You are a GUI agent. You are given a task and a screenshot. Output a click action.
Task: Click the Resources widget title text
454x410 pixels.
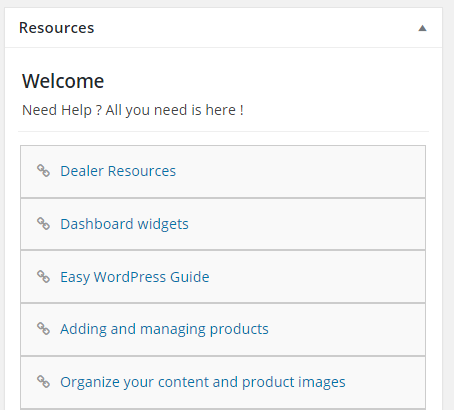[57, 28]
